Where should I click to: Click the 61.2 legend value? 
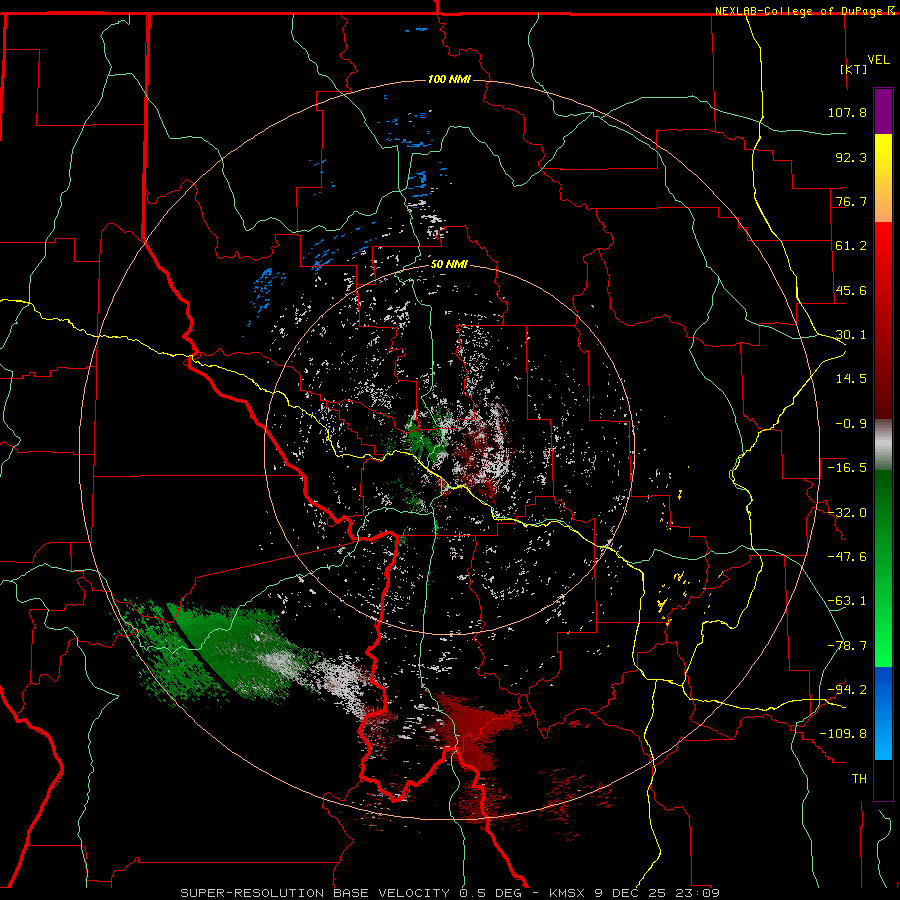(x=851, y=246)
